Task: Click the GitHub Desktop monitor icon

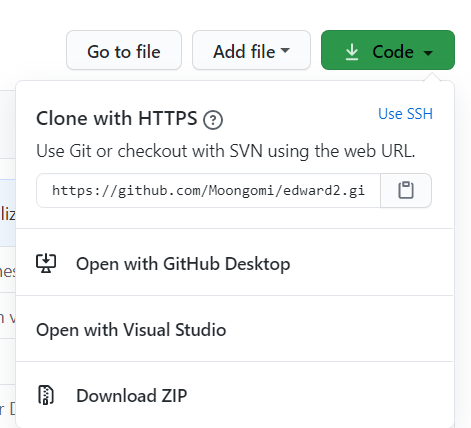Action: (x=46, y=263)
